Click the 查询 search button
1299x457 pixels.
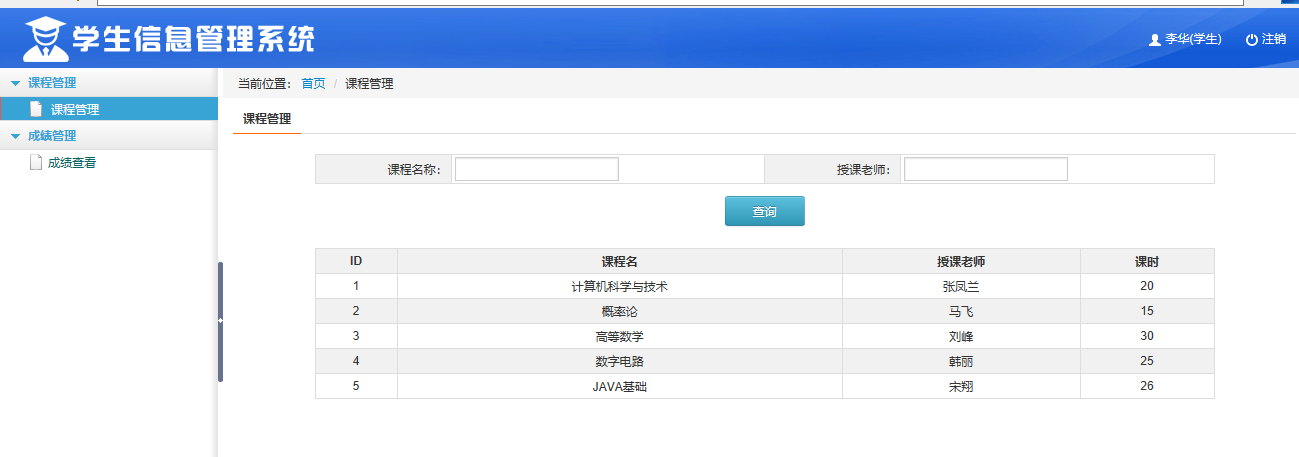pos(765,211)
